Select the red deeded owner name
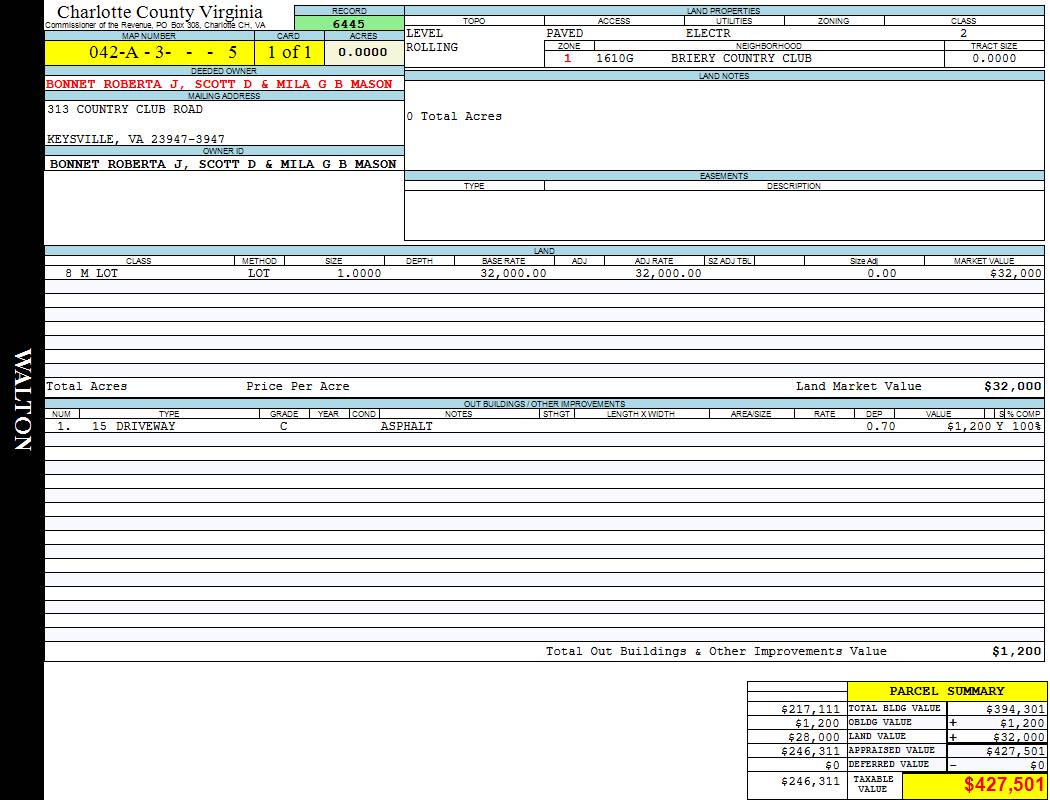 (219, 85)
